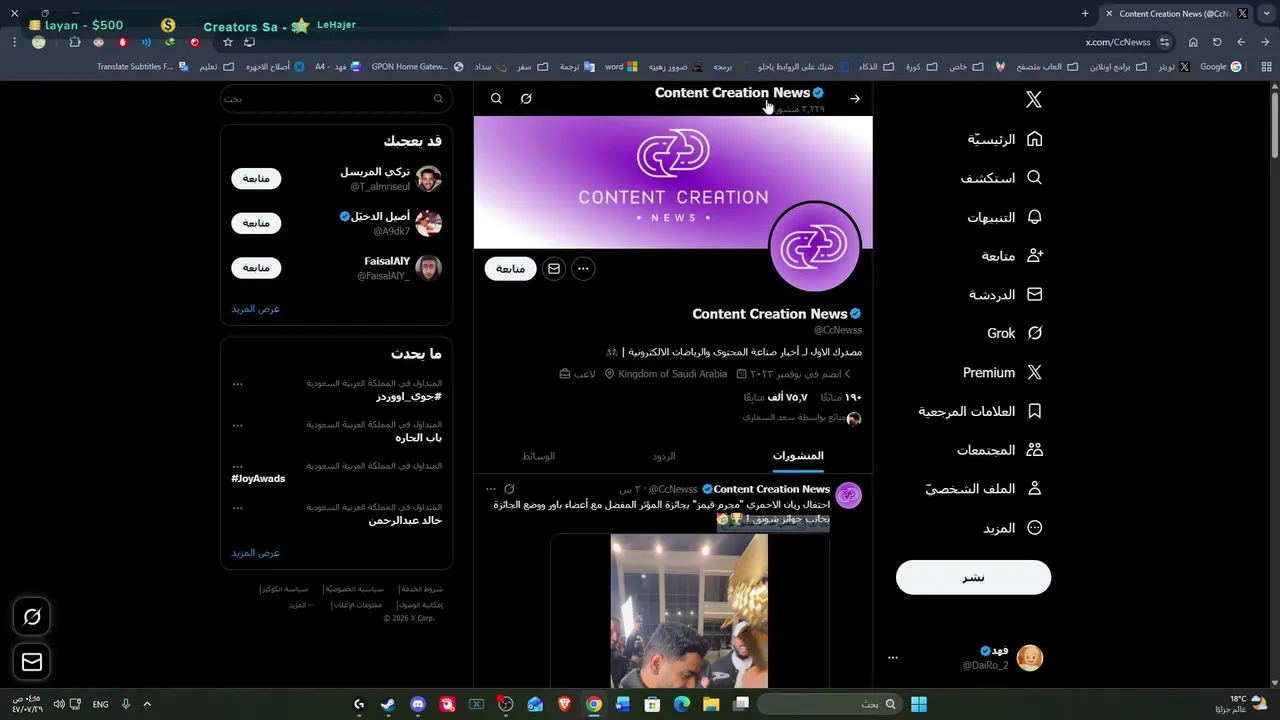
Task: Reload the page in browser toolbar
Action: coord(1217,42)
